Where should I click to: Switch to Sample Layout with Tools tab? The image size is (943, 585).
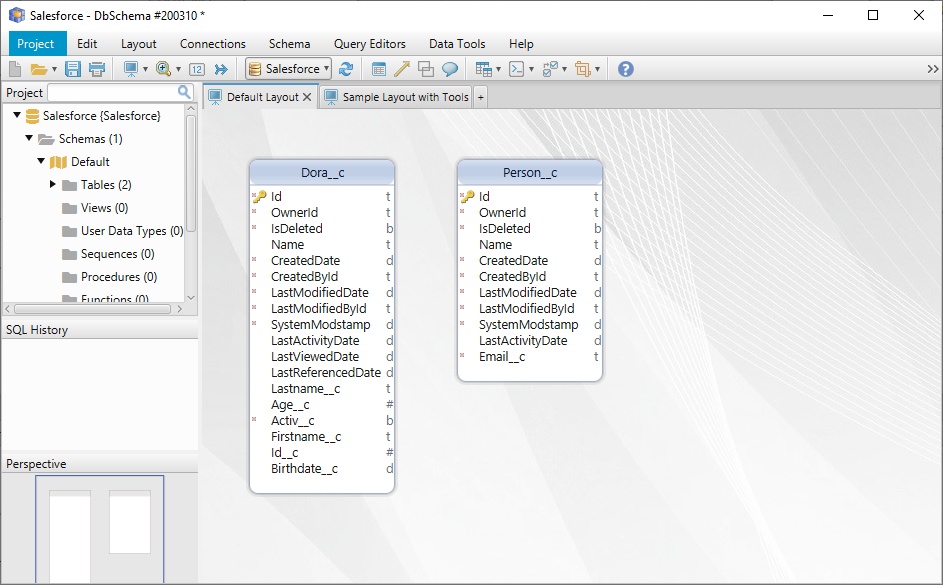pos(396,97)
